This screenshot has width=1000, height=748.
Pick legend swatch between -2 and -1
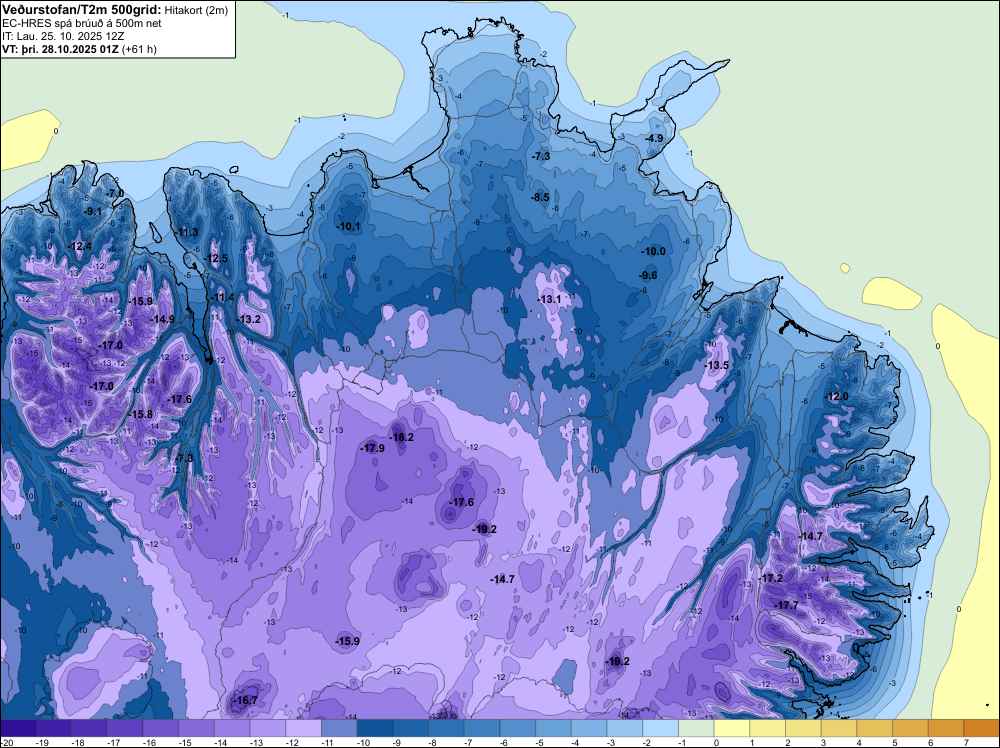tap(661, 728)
